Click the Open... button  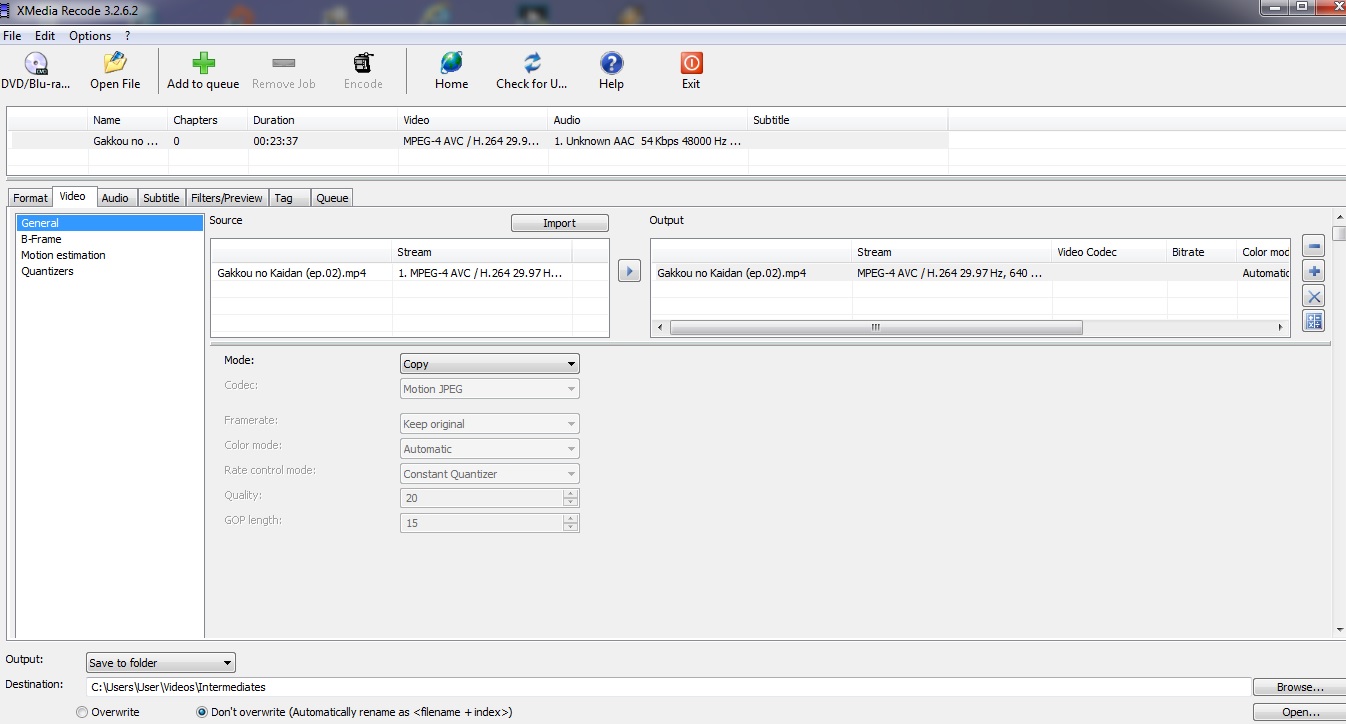point(1300,712)
